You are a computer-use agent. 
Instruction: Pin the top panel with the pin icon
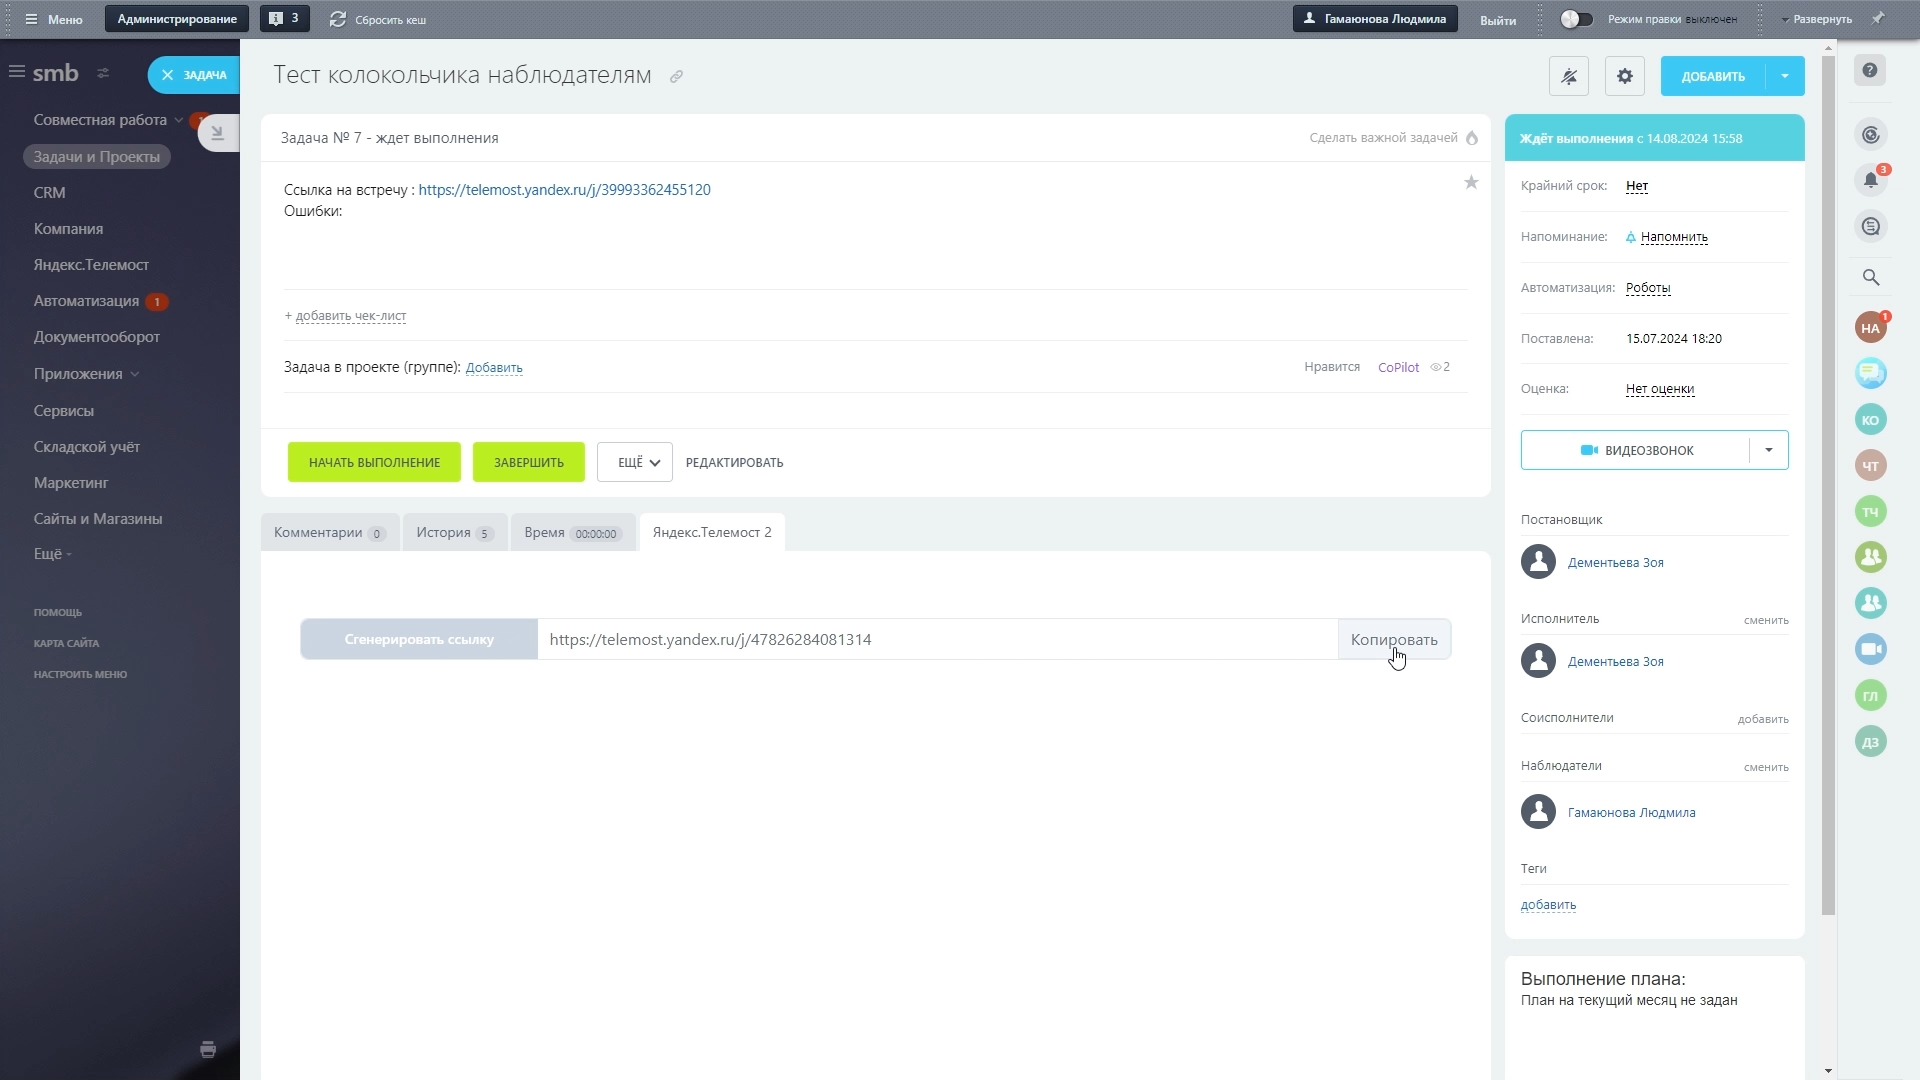(1878, 19)
